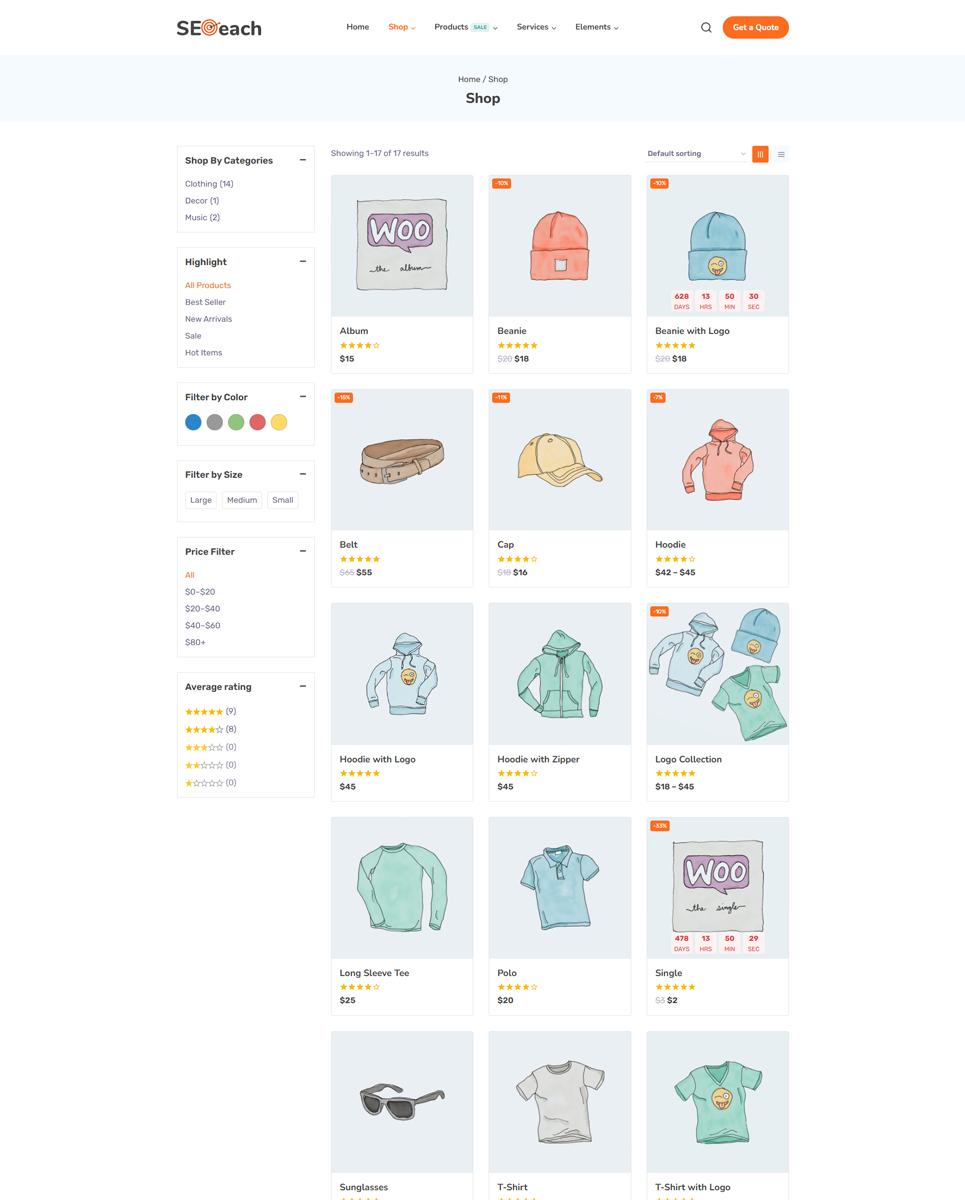Toggle the Small size filter

tap(283, 500)
